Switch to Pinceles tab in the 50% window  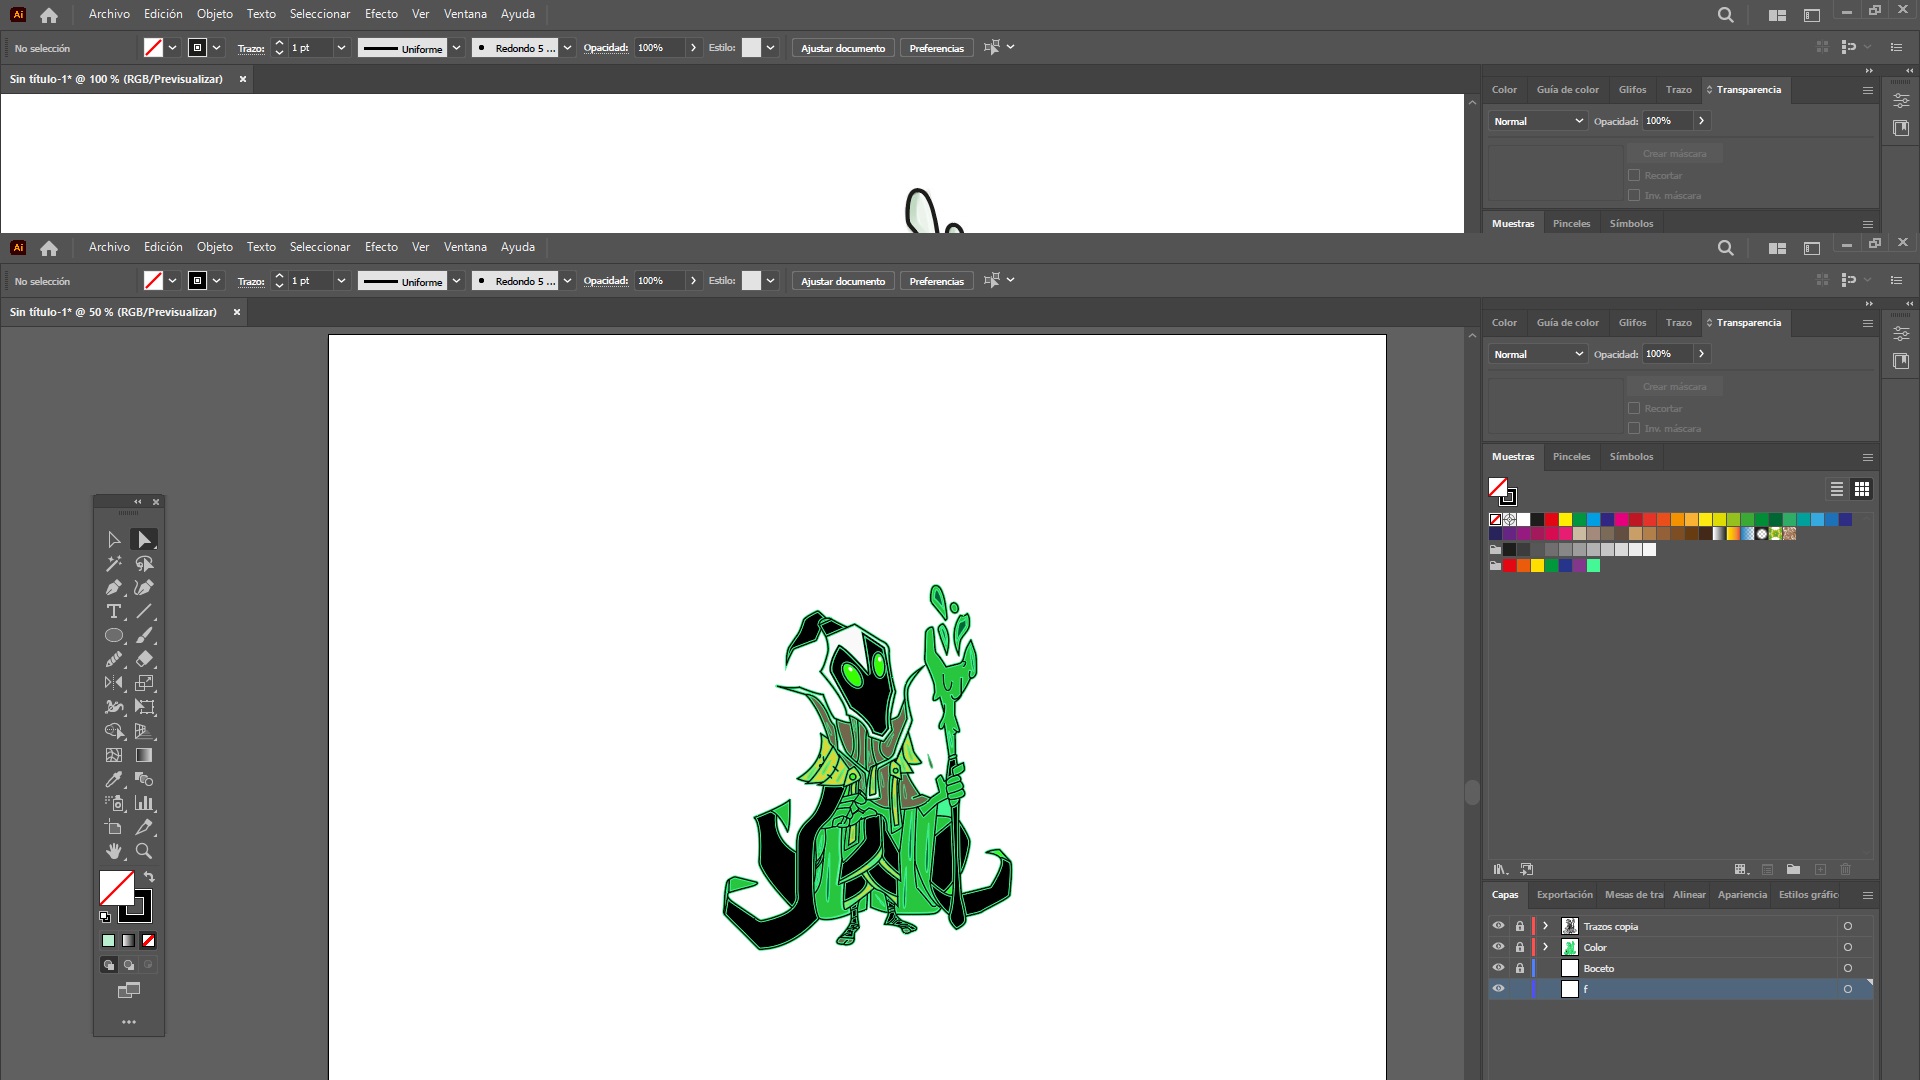(1571, 457)
